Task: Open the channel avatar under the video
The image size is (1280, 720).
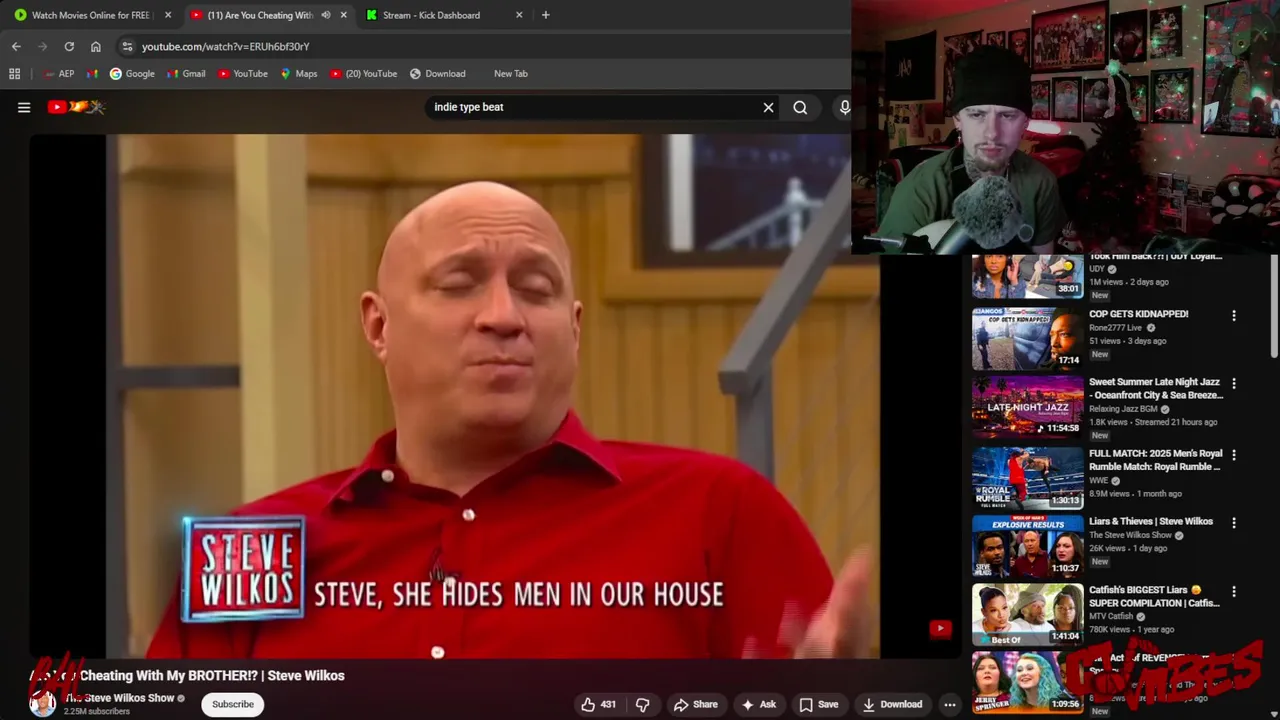Action: pyautogui.click(x=42, y=704)
